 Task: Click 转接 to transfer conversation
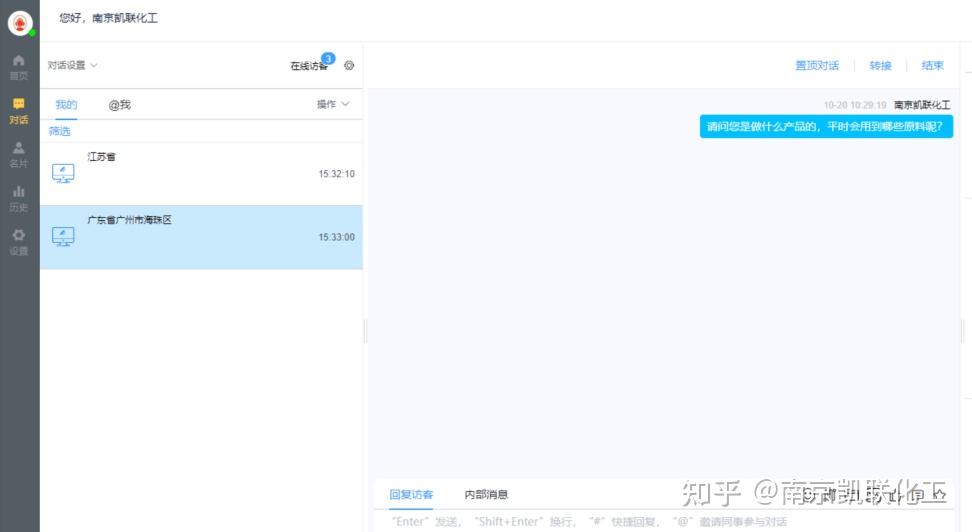[880, 66]
